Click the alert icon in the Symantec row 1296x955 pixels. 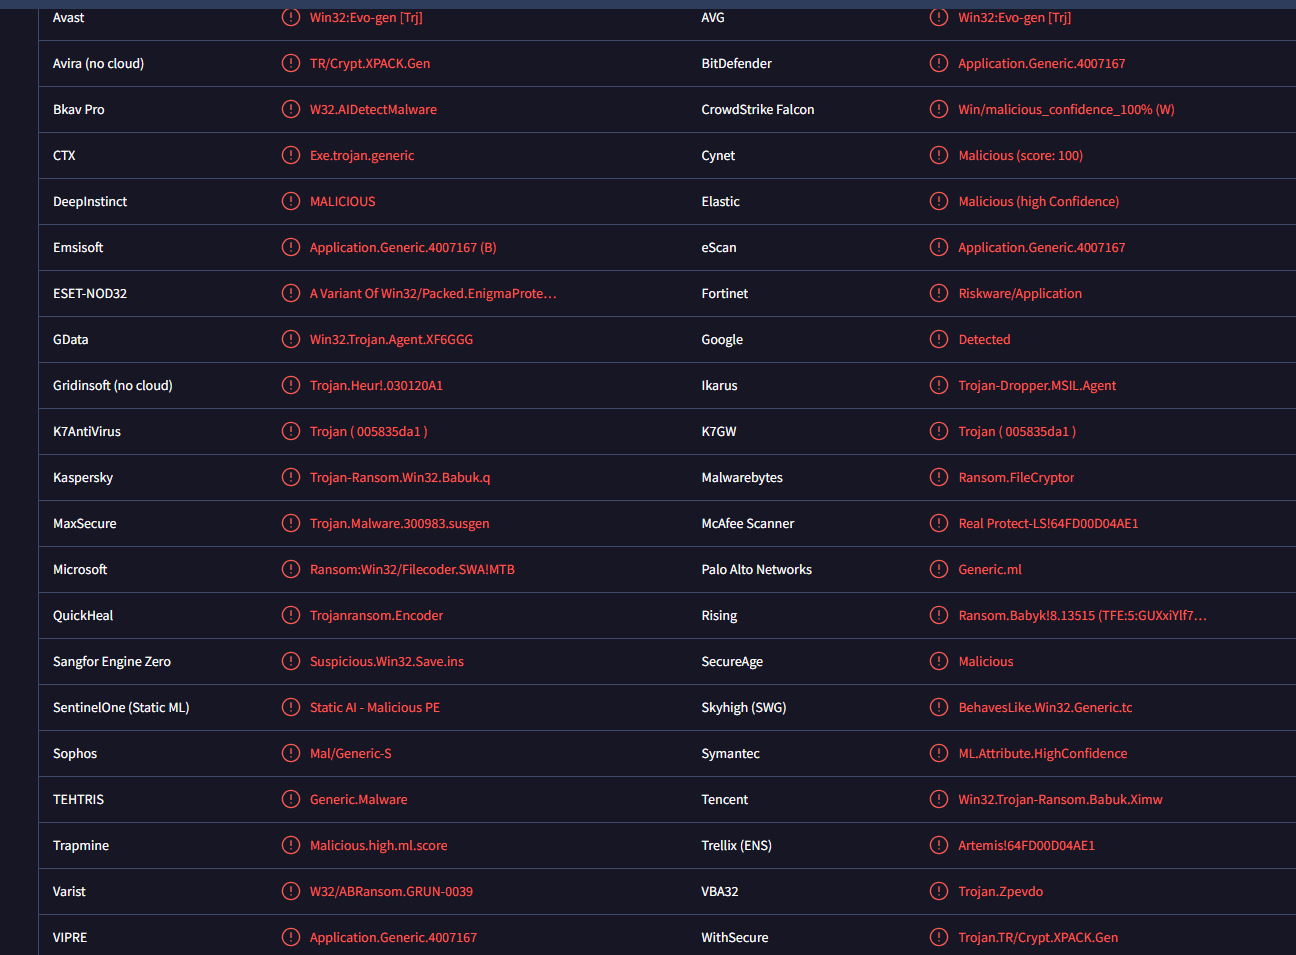[x=939, y=753]
